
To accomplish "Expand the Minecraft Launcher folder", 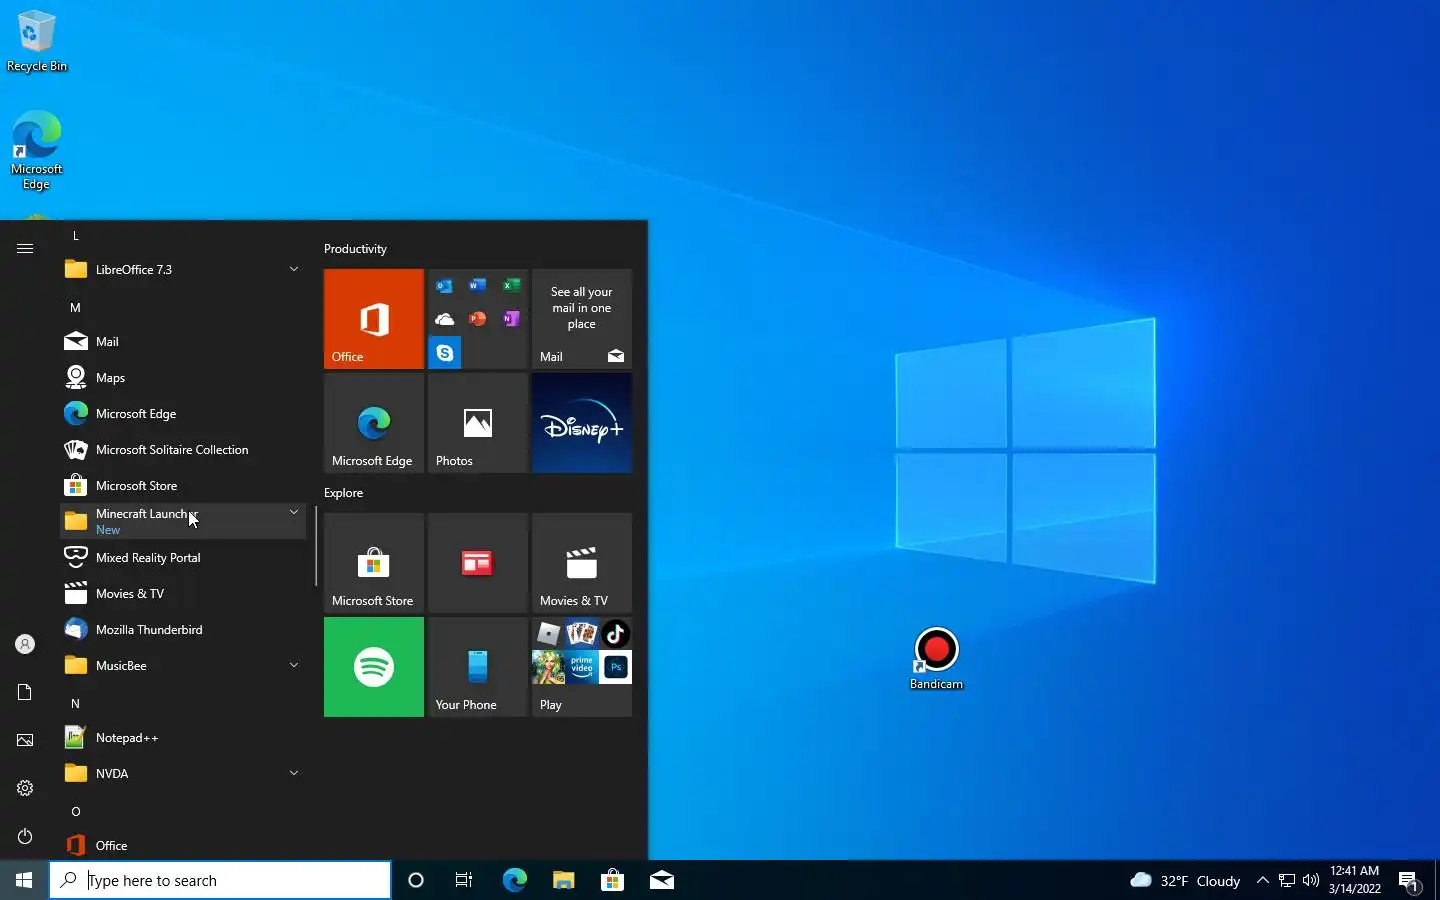I will [183, 522].
